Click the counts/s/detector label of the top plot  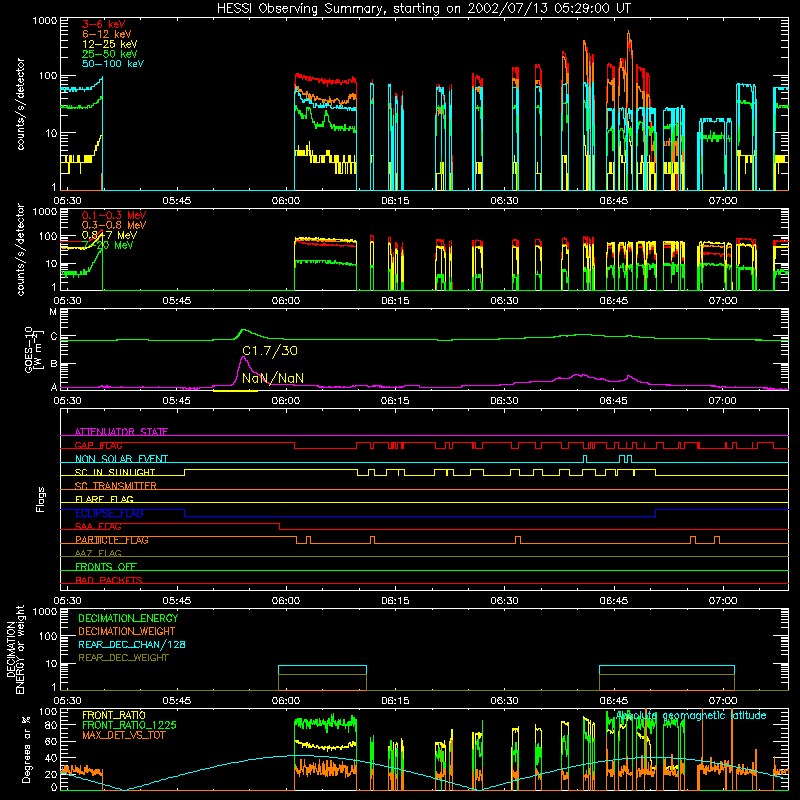(x=20, y=104)
